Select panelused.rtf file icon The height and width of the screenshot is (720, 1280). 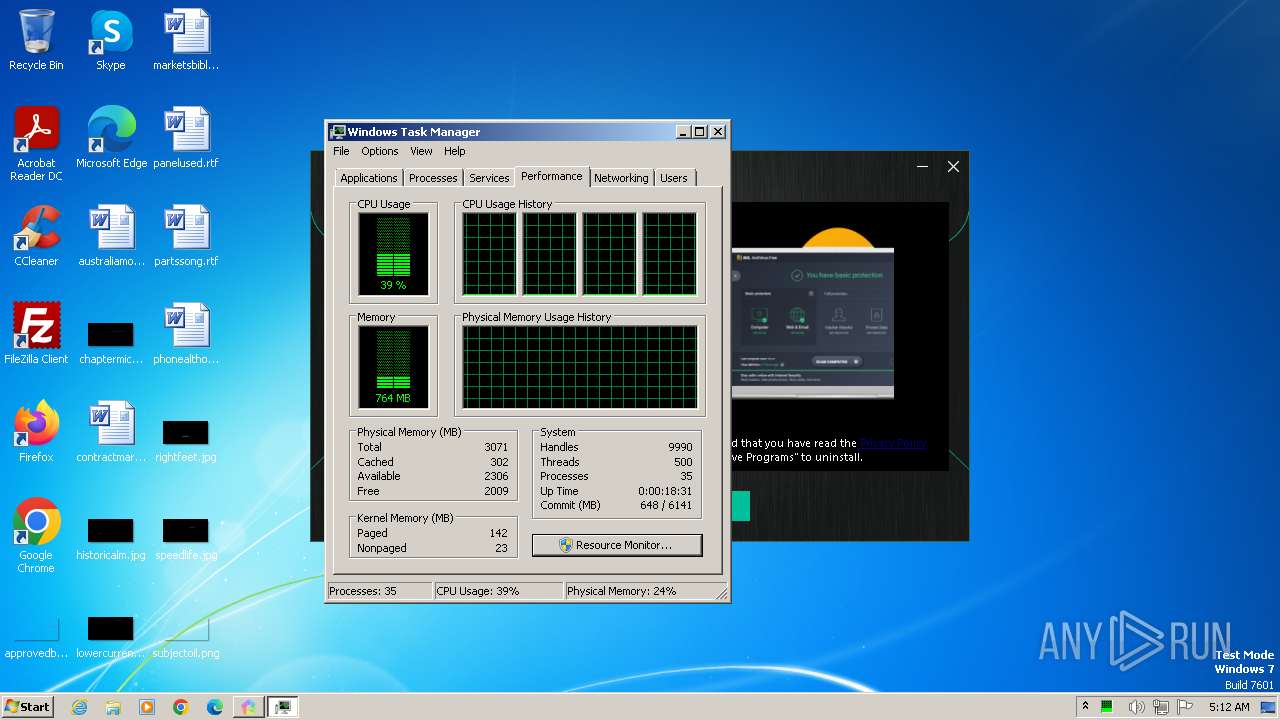(x=186, y=137)
